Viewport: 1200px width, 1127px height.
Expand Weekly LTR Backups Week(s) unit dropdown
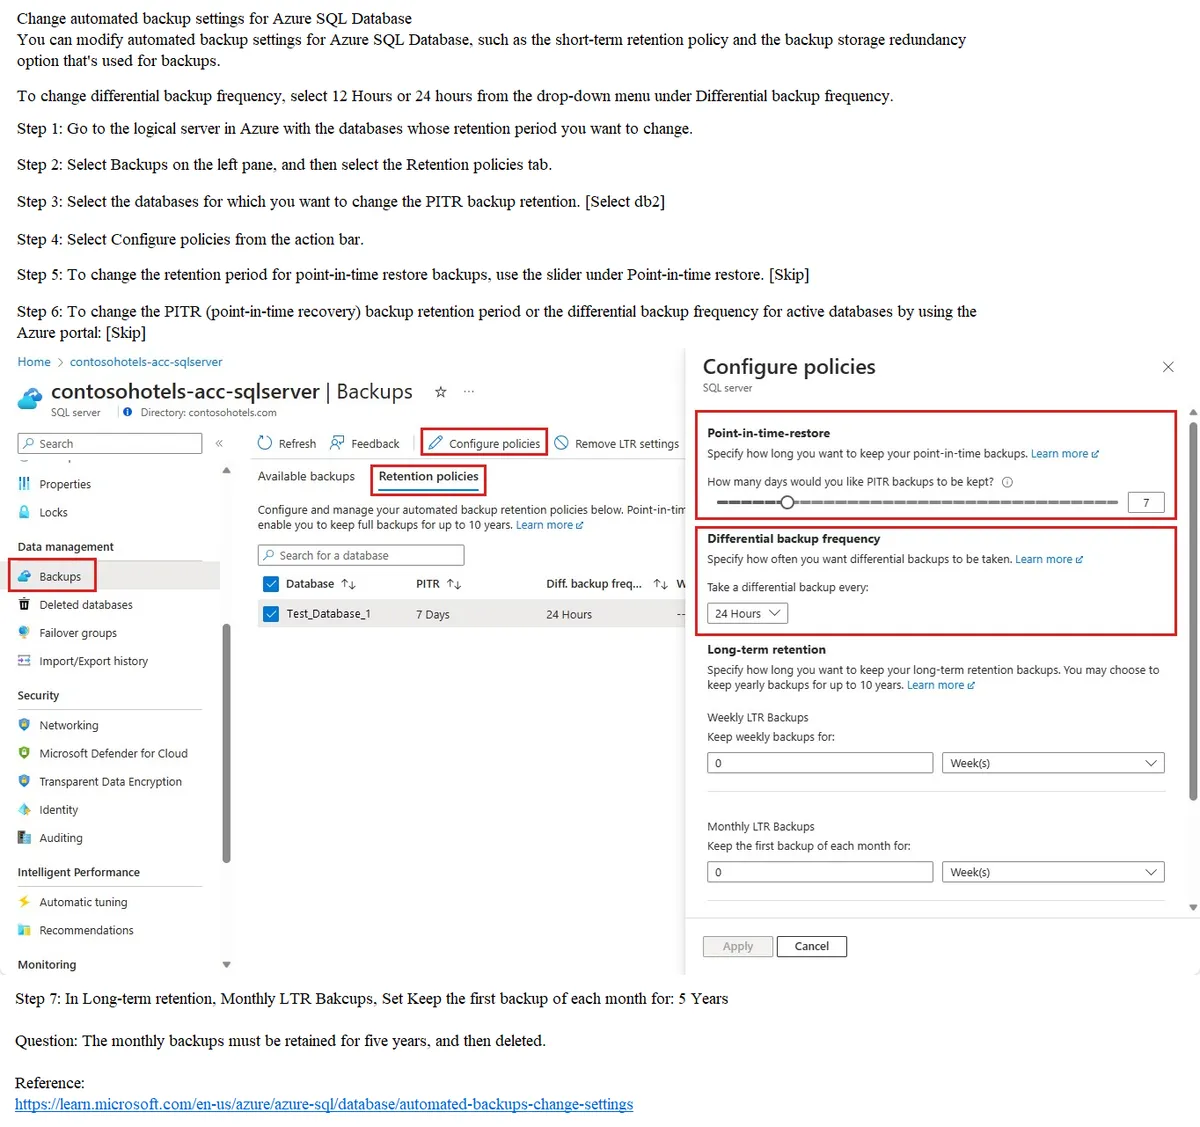click(1053, 763)
